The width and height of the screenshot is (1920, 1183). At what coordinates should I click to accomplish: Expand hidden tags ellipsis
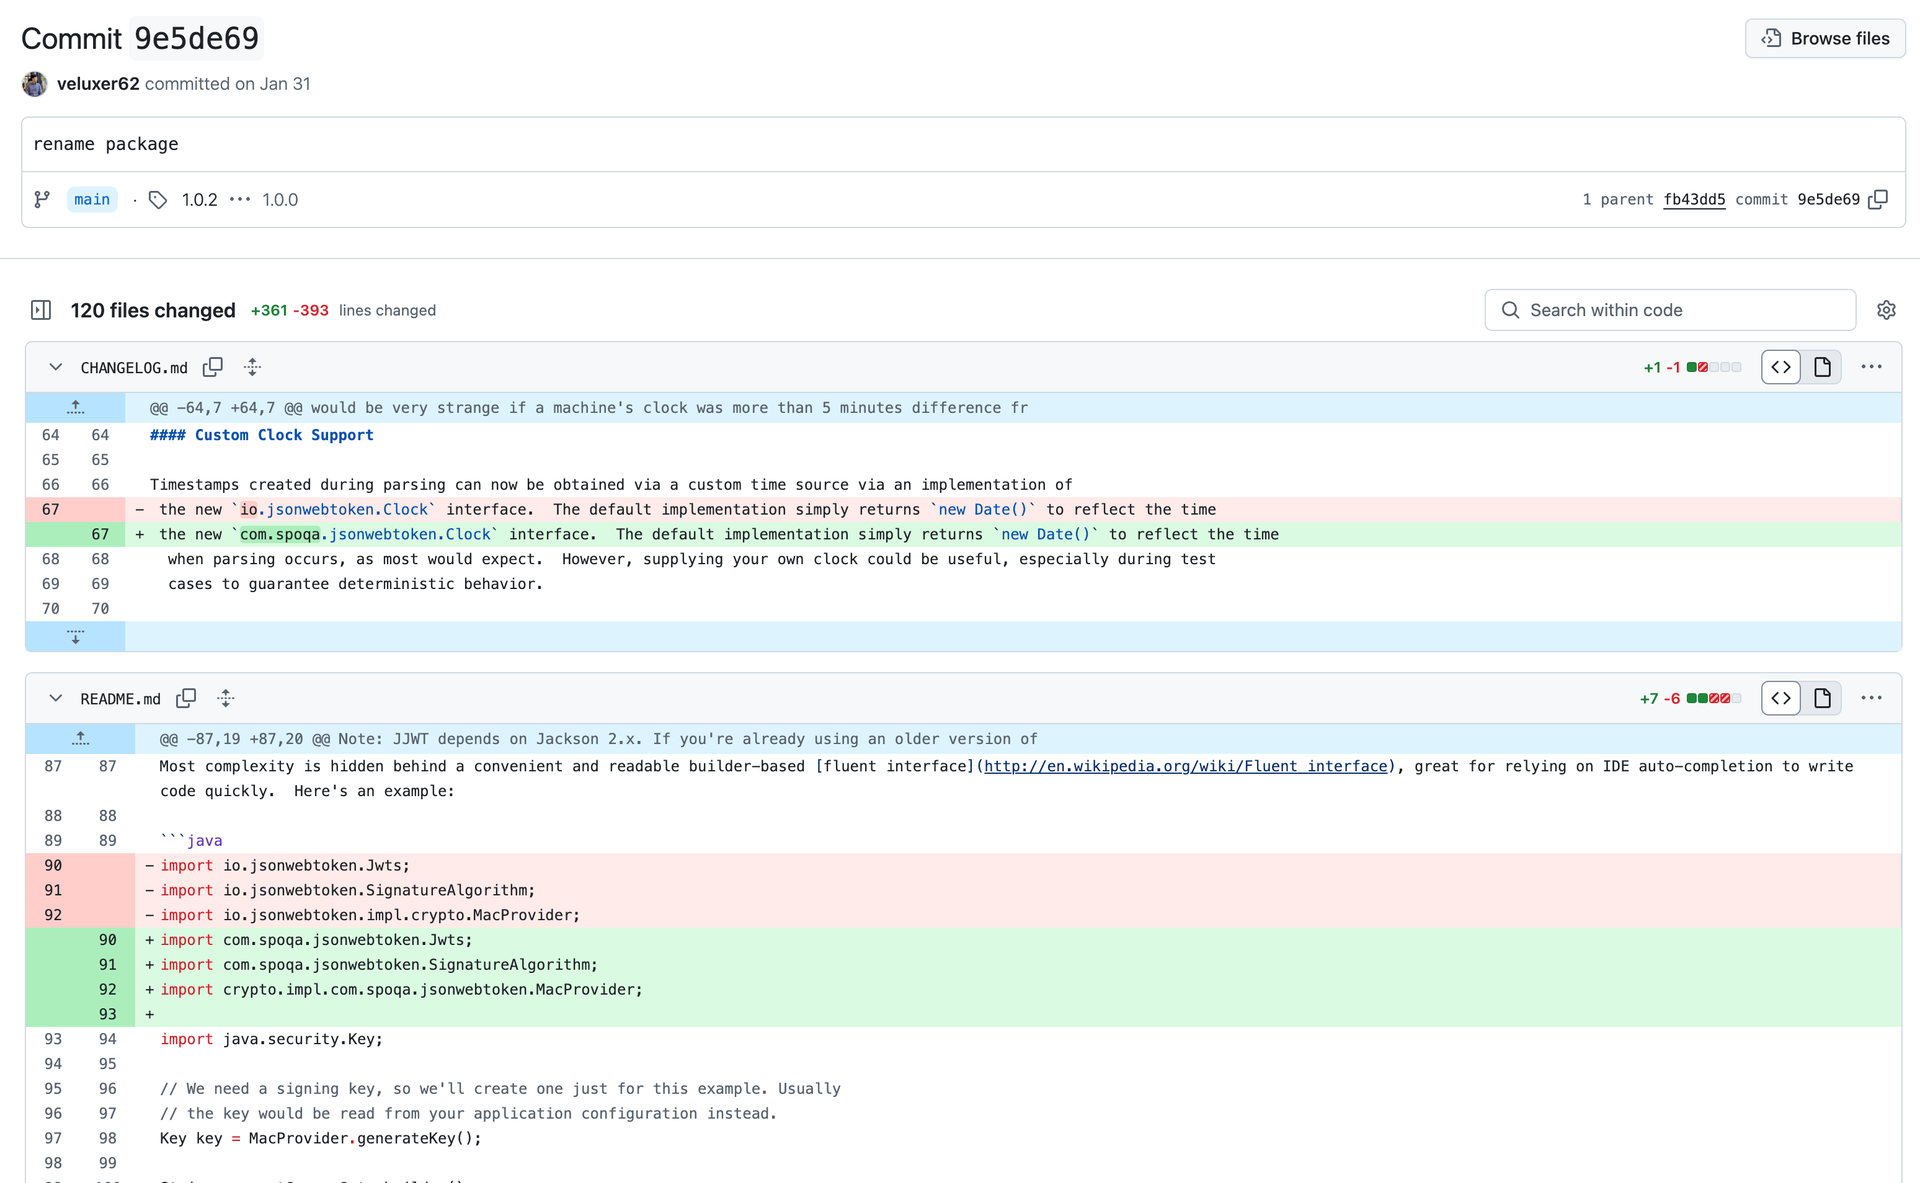(x=240, y=199)
